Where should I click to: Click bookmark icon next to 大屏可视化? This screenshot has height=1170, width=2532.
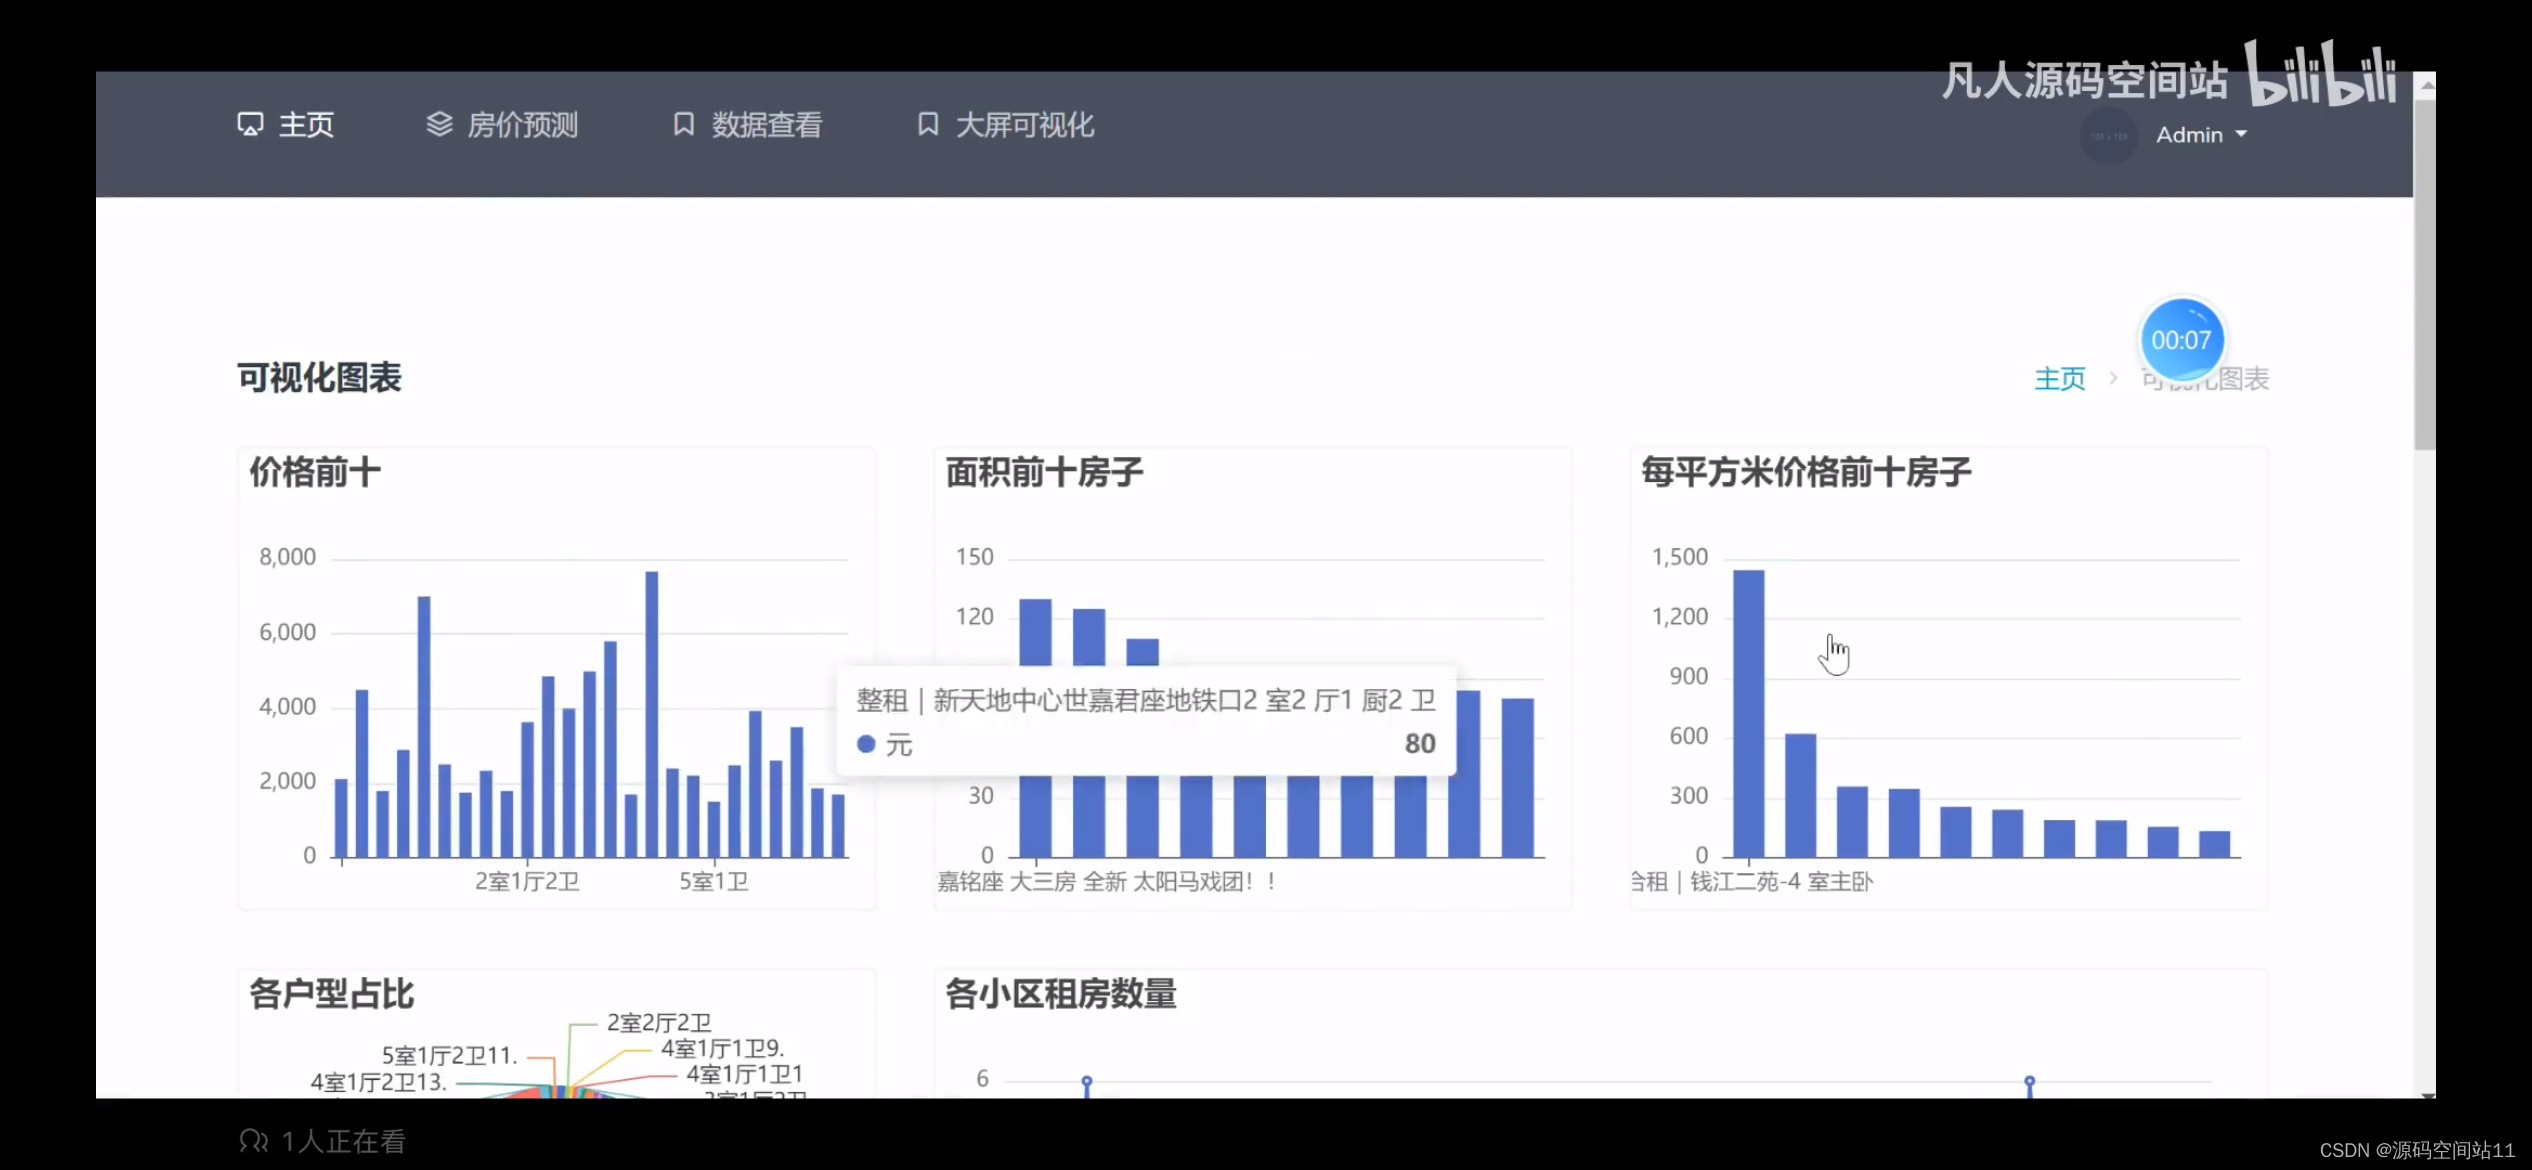928,125
